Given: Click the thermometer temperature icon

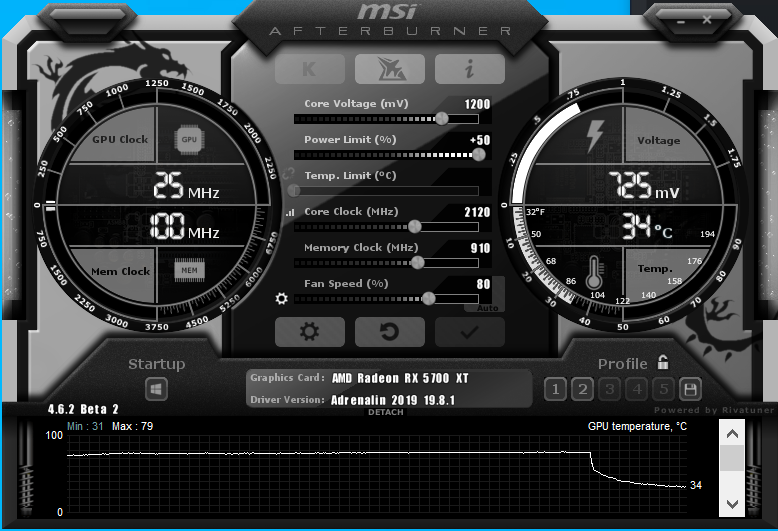Looking at the screenshot, I should (594, 272).
